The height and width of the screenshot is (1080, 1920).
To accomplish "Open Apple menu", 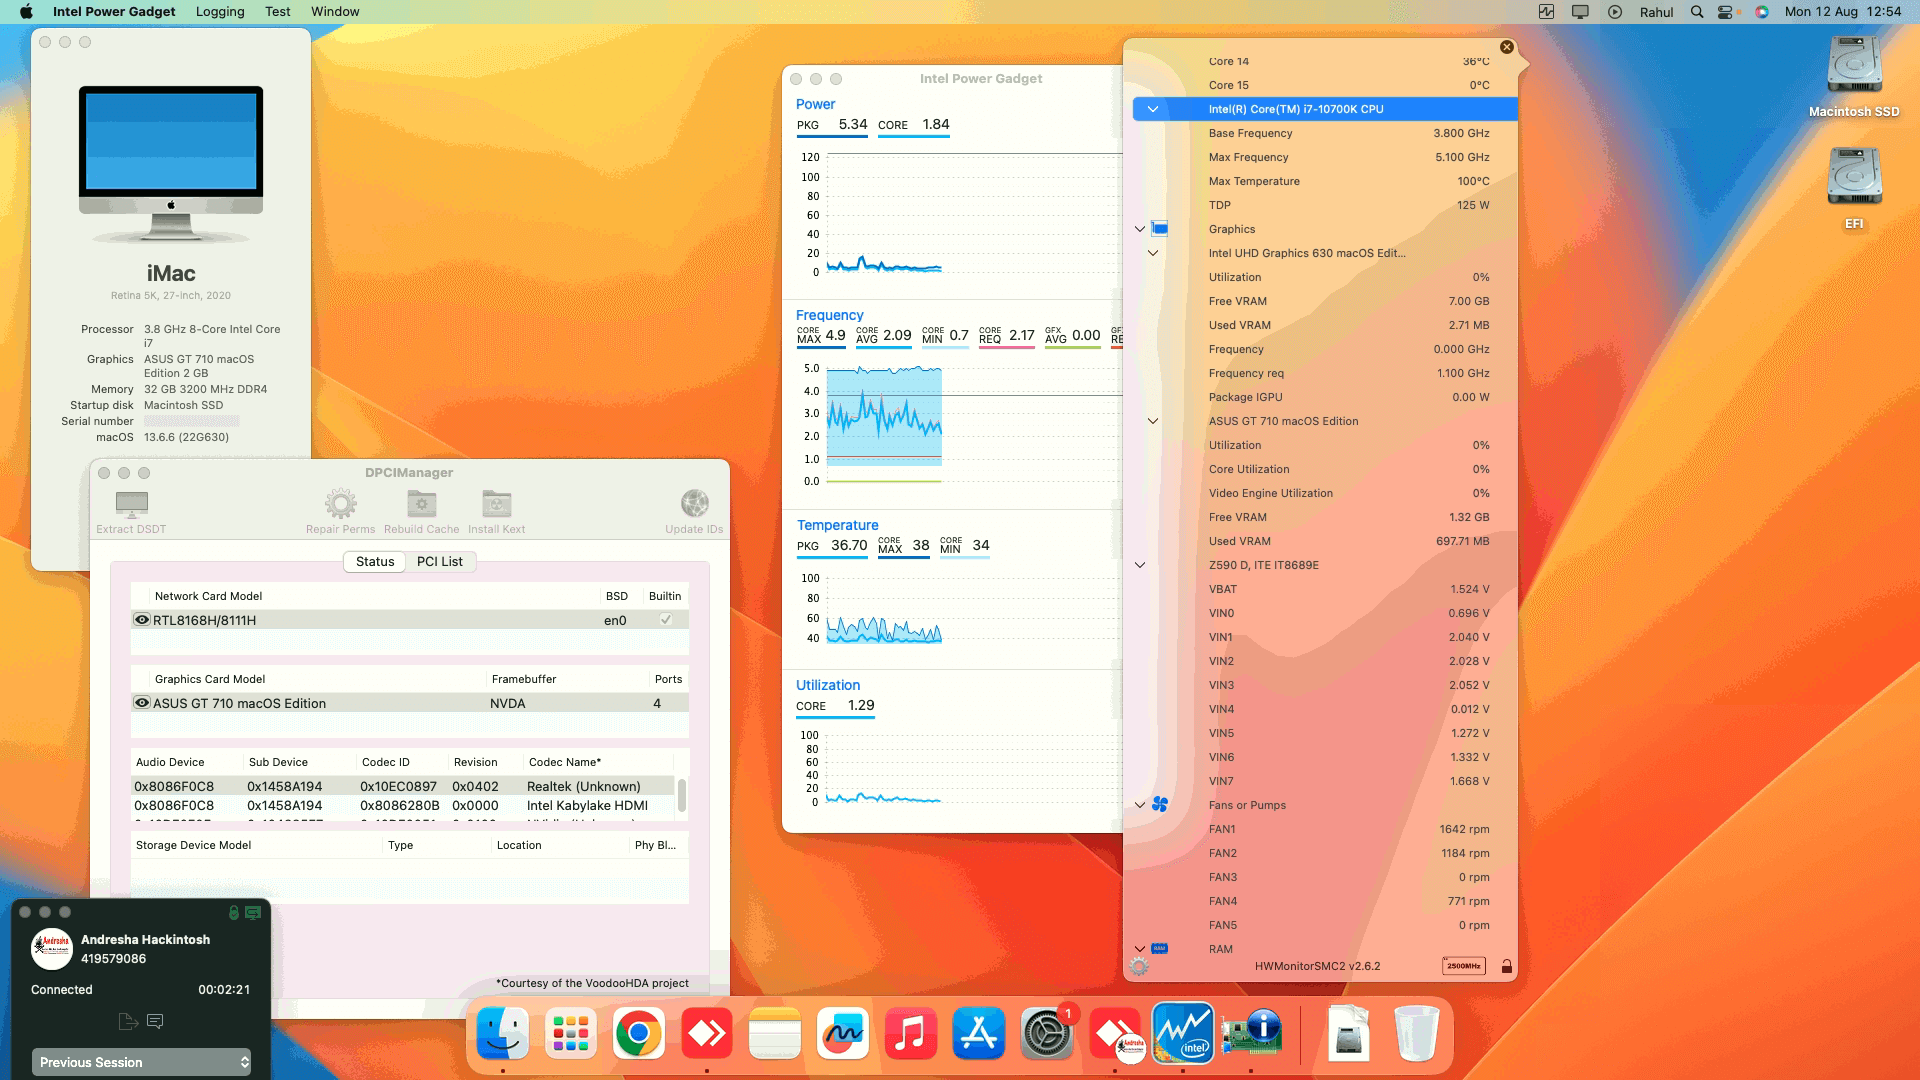I will [x=26, y=12].
